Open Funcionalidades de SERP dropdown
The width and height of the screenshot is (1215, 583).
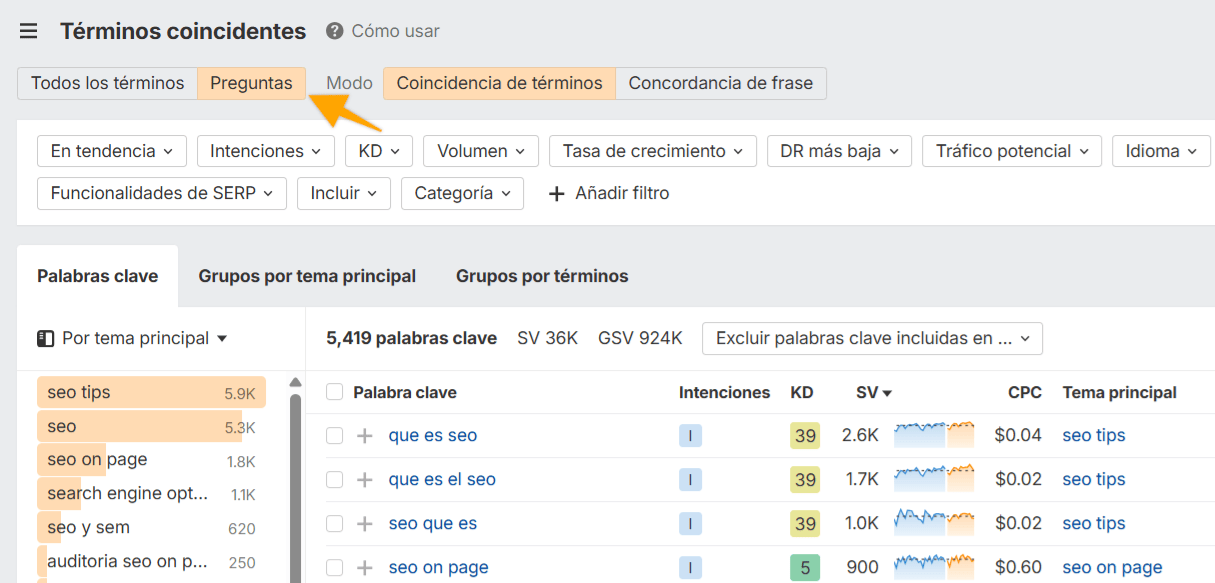click(162, 194)
